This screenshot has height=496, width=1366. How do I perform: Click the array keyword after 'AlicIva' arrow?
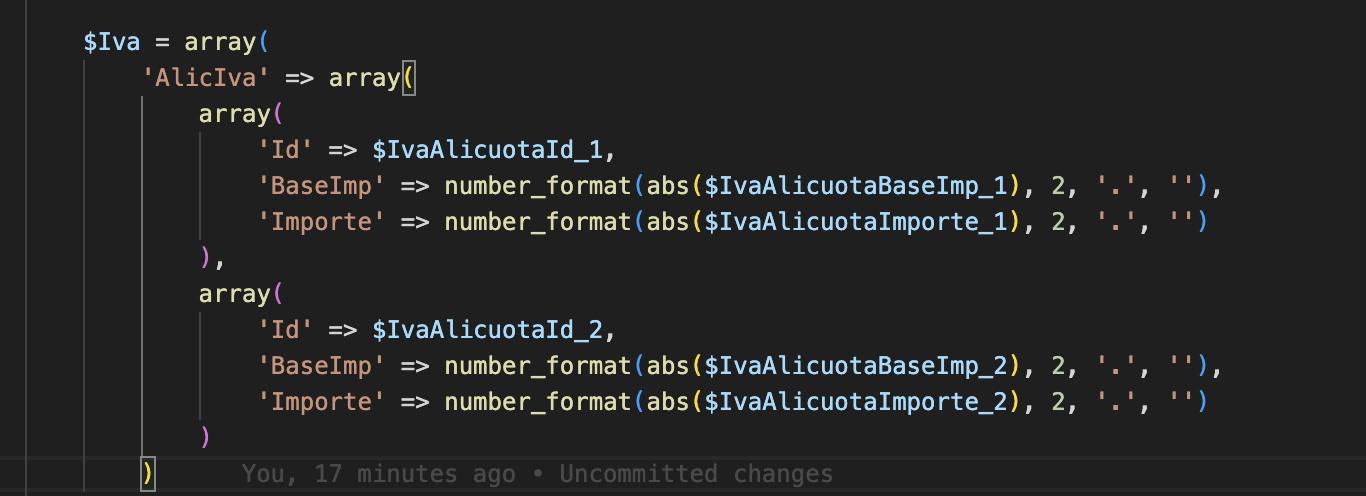pyautogui.click(x=364, y=78)
